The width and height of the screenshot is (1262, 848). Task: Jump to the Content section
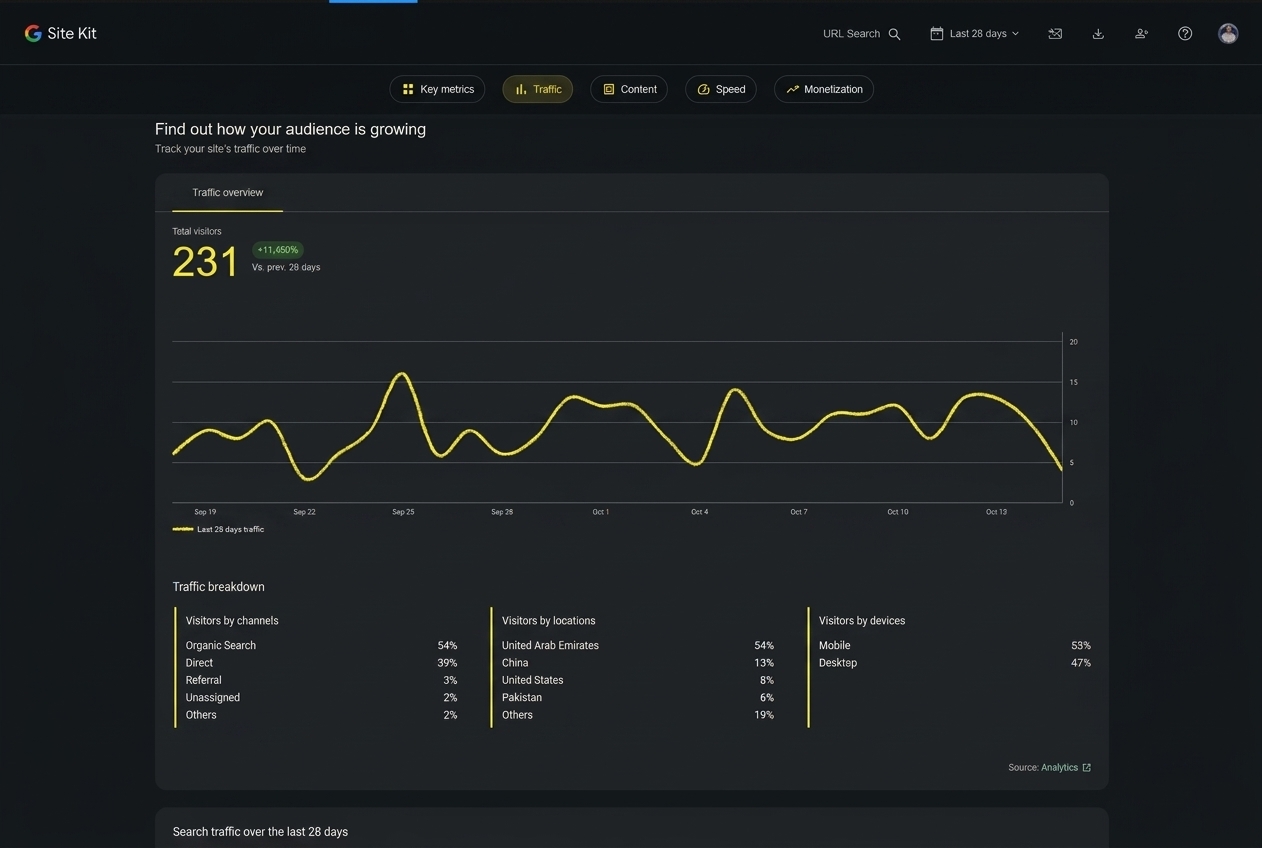coord(629,89)
